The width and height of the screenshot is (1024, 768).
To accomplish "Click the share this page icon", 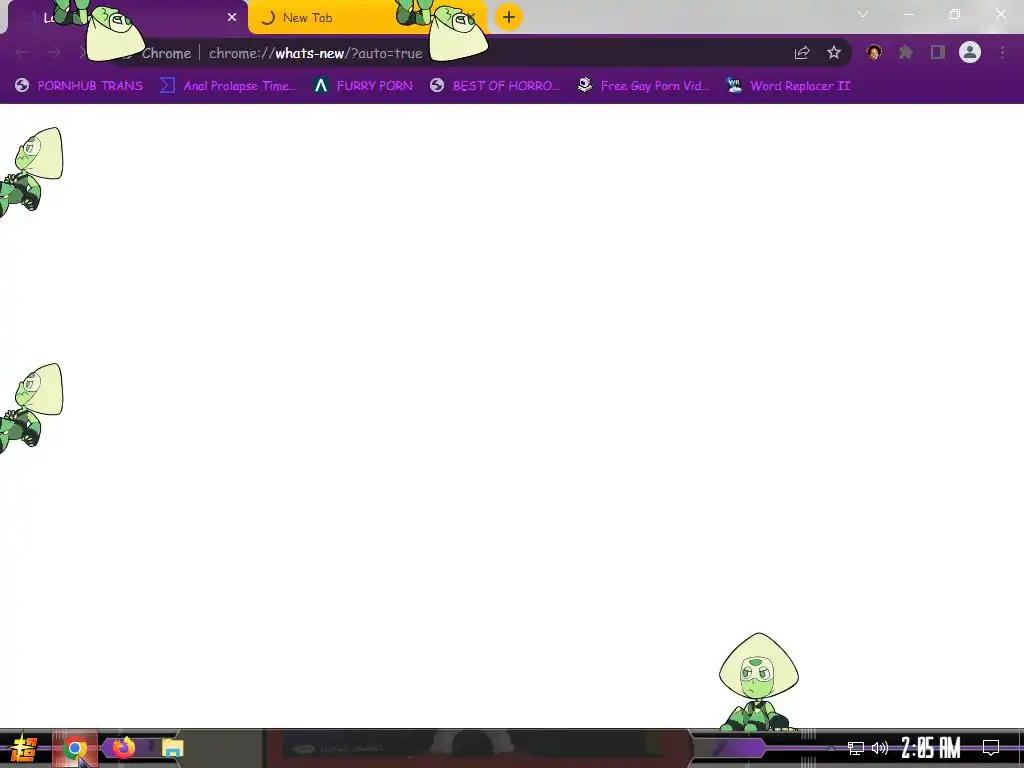I will (x=802, y=53).
